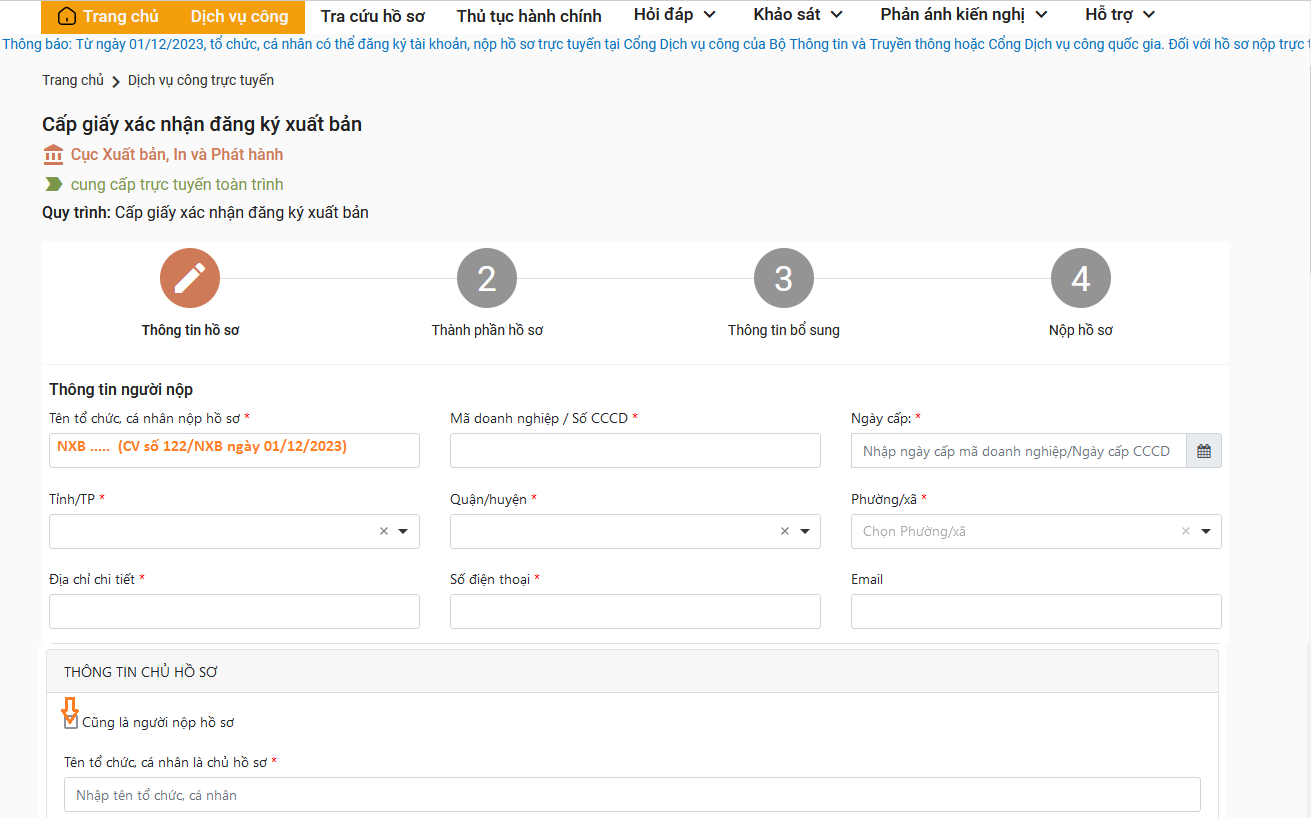Viewport: 1311px width, 818px height.
Task: Click the Email input field
Action: (x=1036, y=611)
